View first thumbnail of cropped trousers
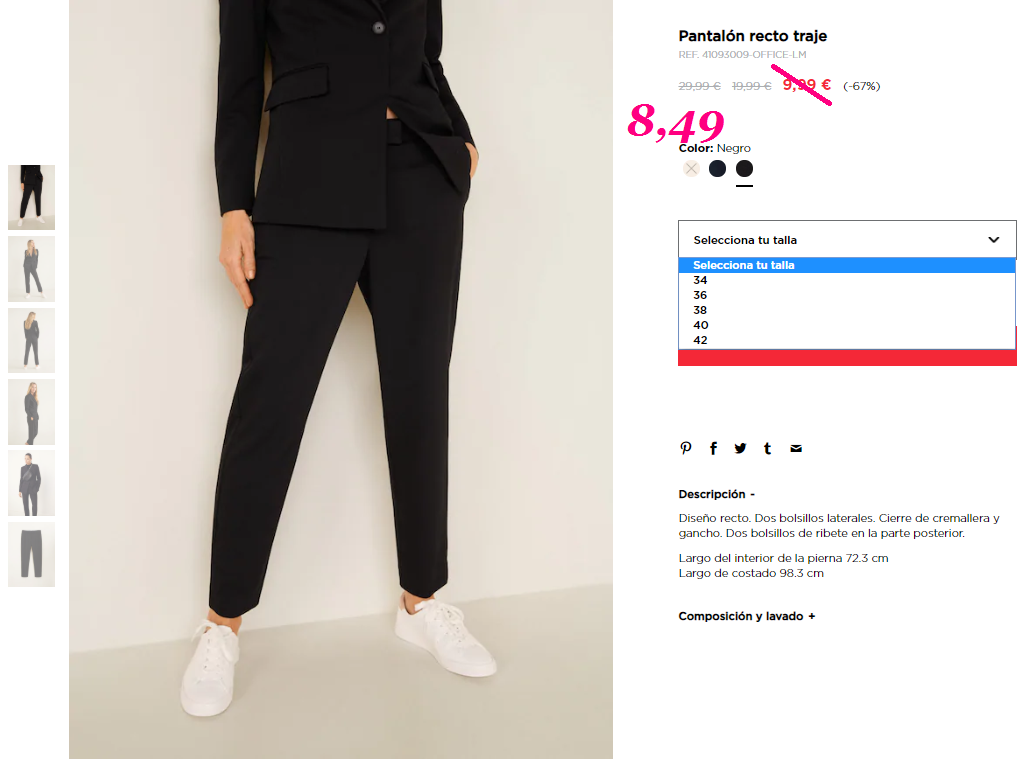Image resolution: width=1023 pixels, height=767 pixels. click(31, 198)
